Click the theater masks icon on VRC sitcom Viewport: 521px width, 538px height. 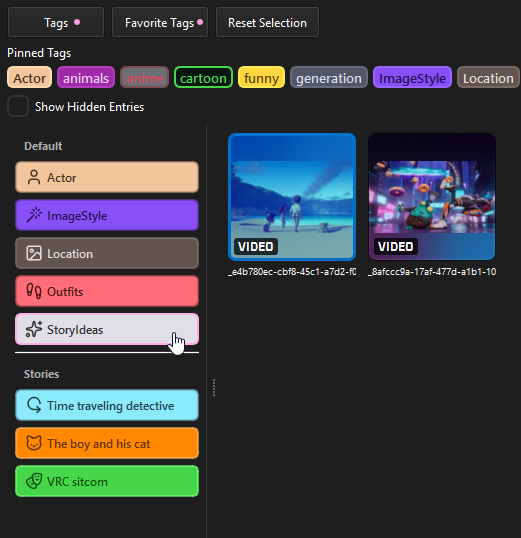click(34, 481)
